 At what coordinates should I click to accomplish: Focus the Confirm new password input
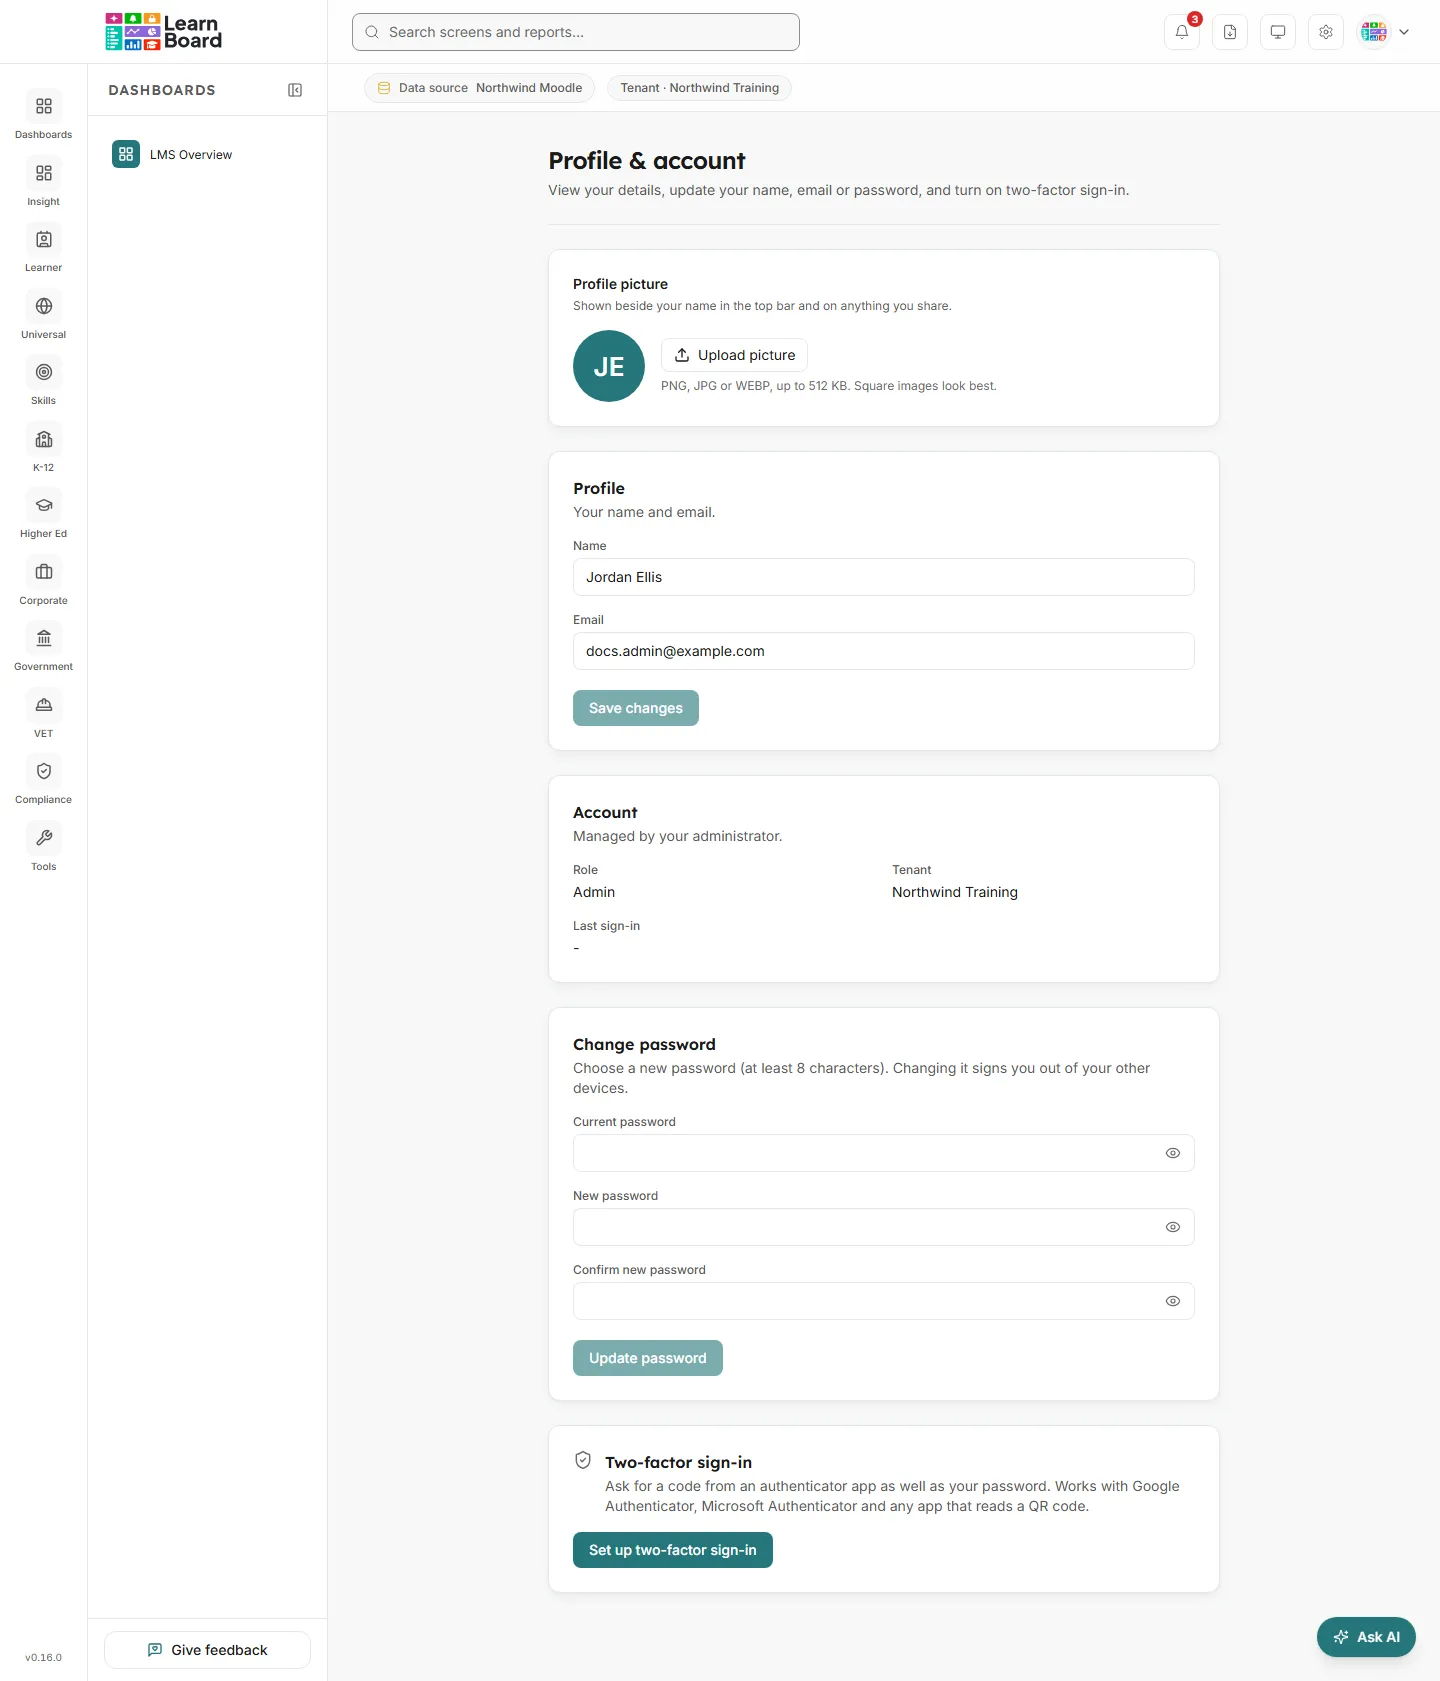[884, 1301]
